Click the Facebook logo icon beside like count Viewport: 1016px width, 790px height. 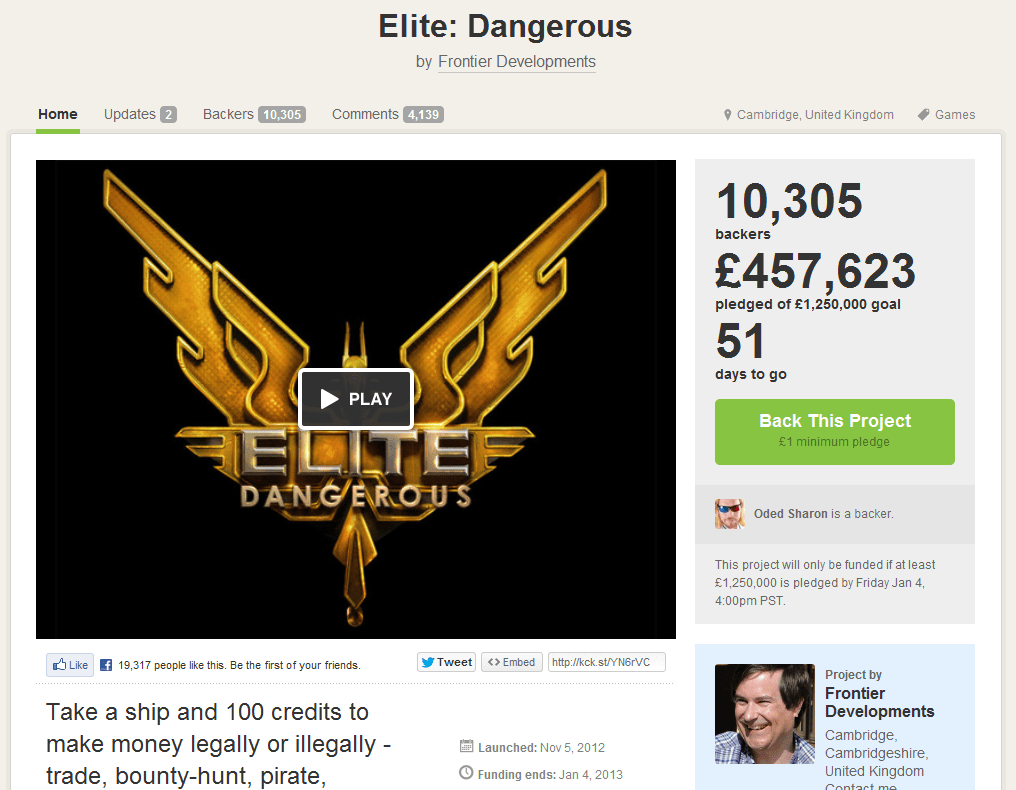pyautogui.click(x=106, y=665)
